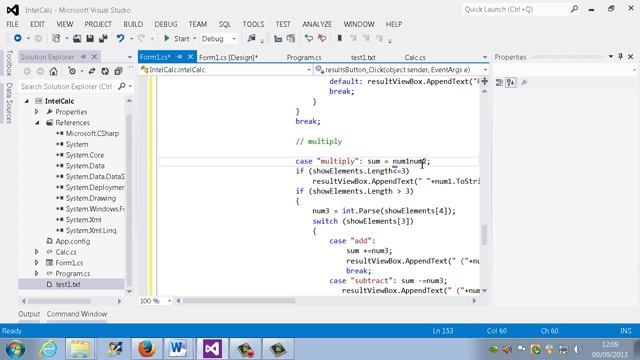Open Microsoft Word from the taskbar
640x360 pixels.
coord(178,349)
